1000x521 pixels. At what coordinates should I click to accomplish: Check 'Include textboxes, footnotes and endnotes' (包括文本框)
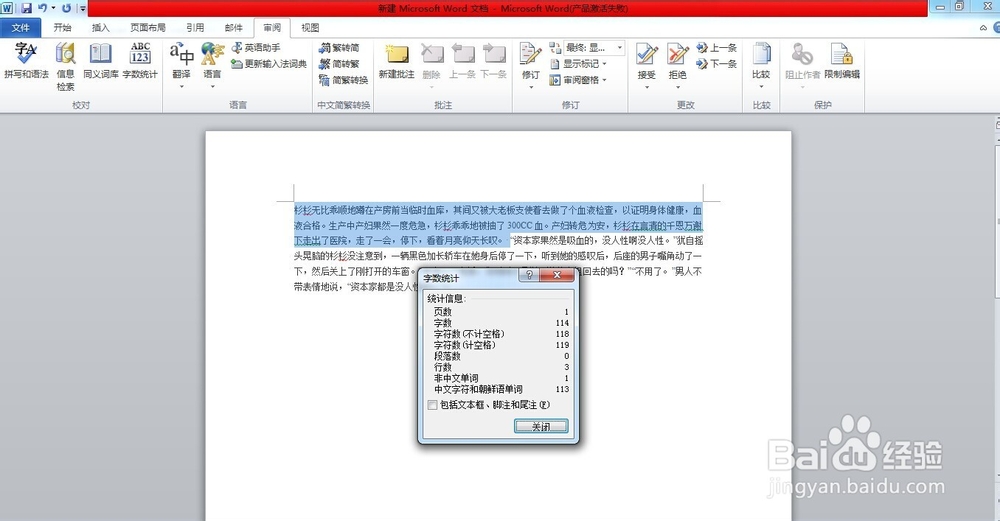[432, 405]
